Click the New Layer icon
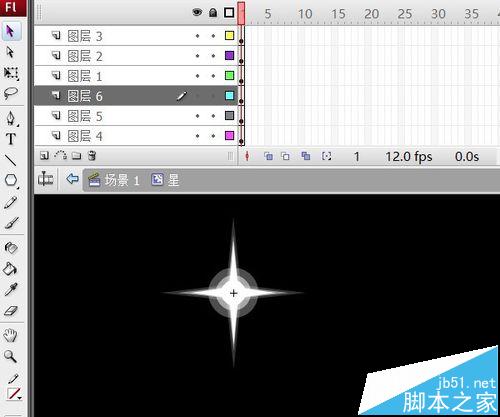This screenshot has height=417, width=500. click(x=44, y=156)
